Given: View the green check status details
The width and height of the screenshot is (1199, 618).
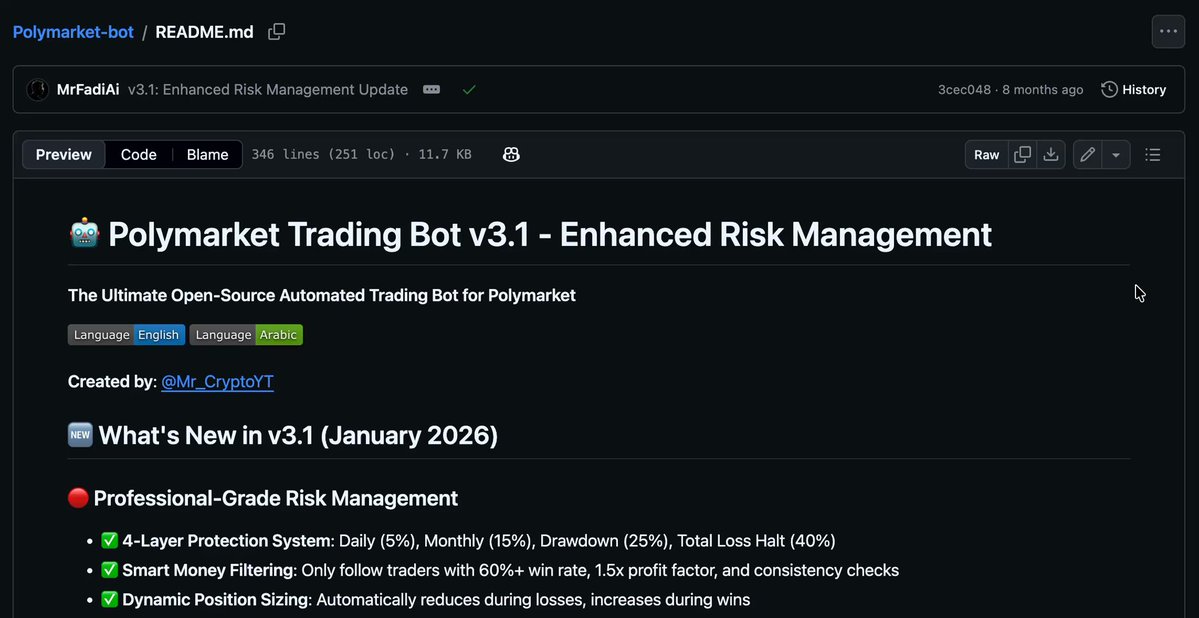Looking at the screenshot, I should [470, 89].
